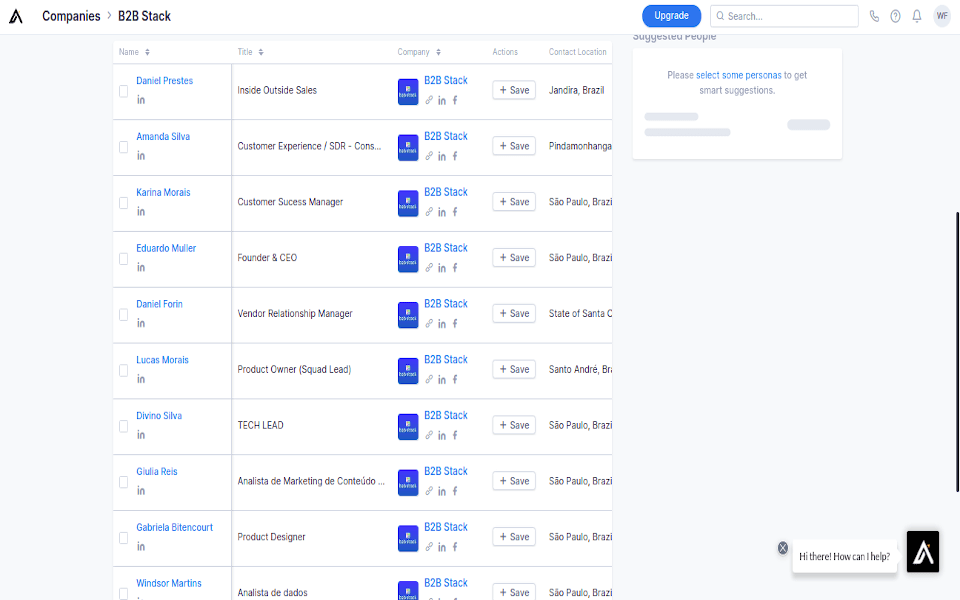960x600 pixels.
Task: Save Amanda Silva contact
Action: [514, 146]
